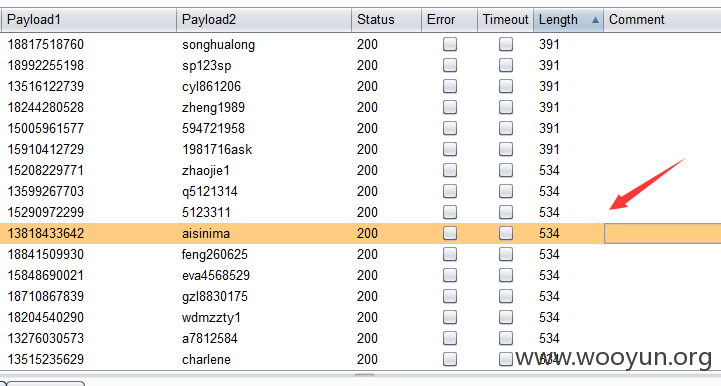Select payload zhaojie1
This screenshot has width=721, height=386.
(x=206, y=171)
